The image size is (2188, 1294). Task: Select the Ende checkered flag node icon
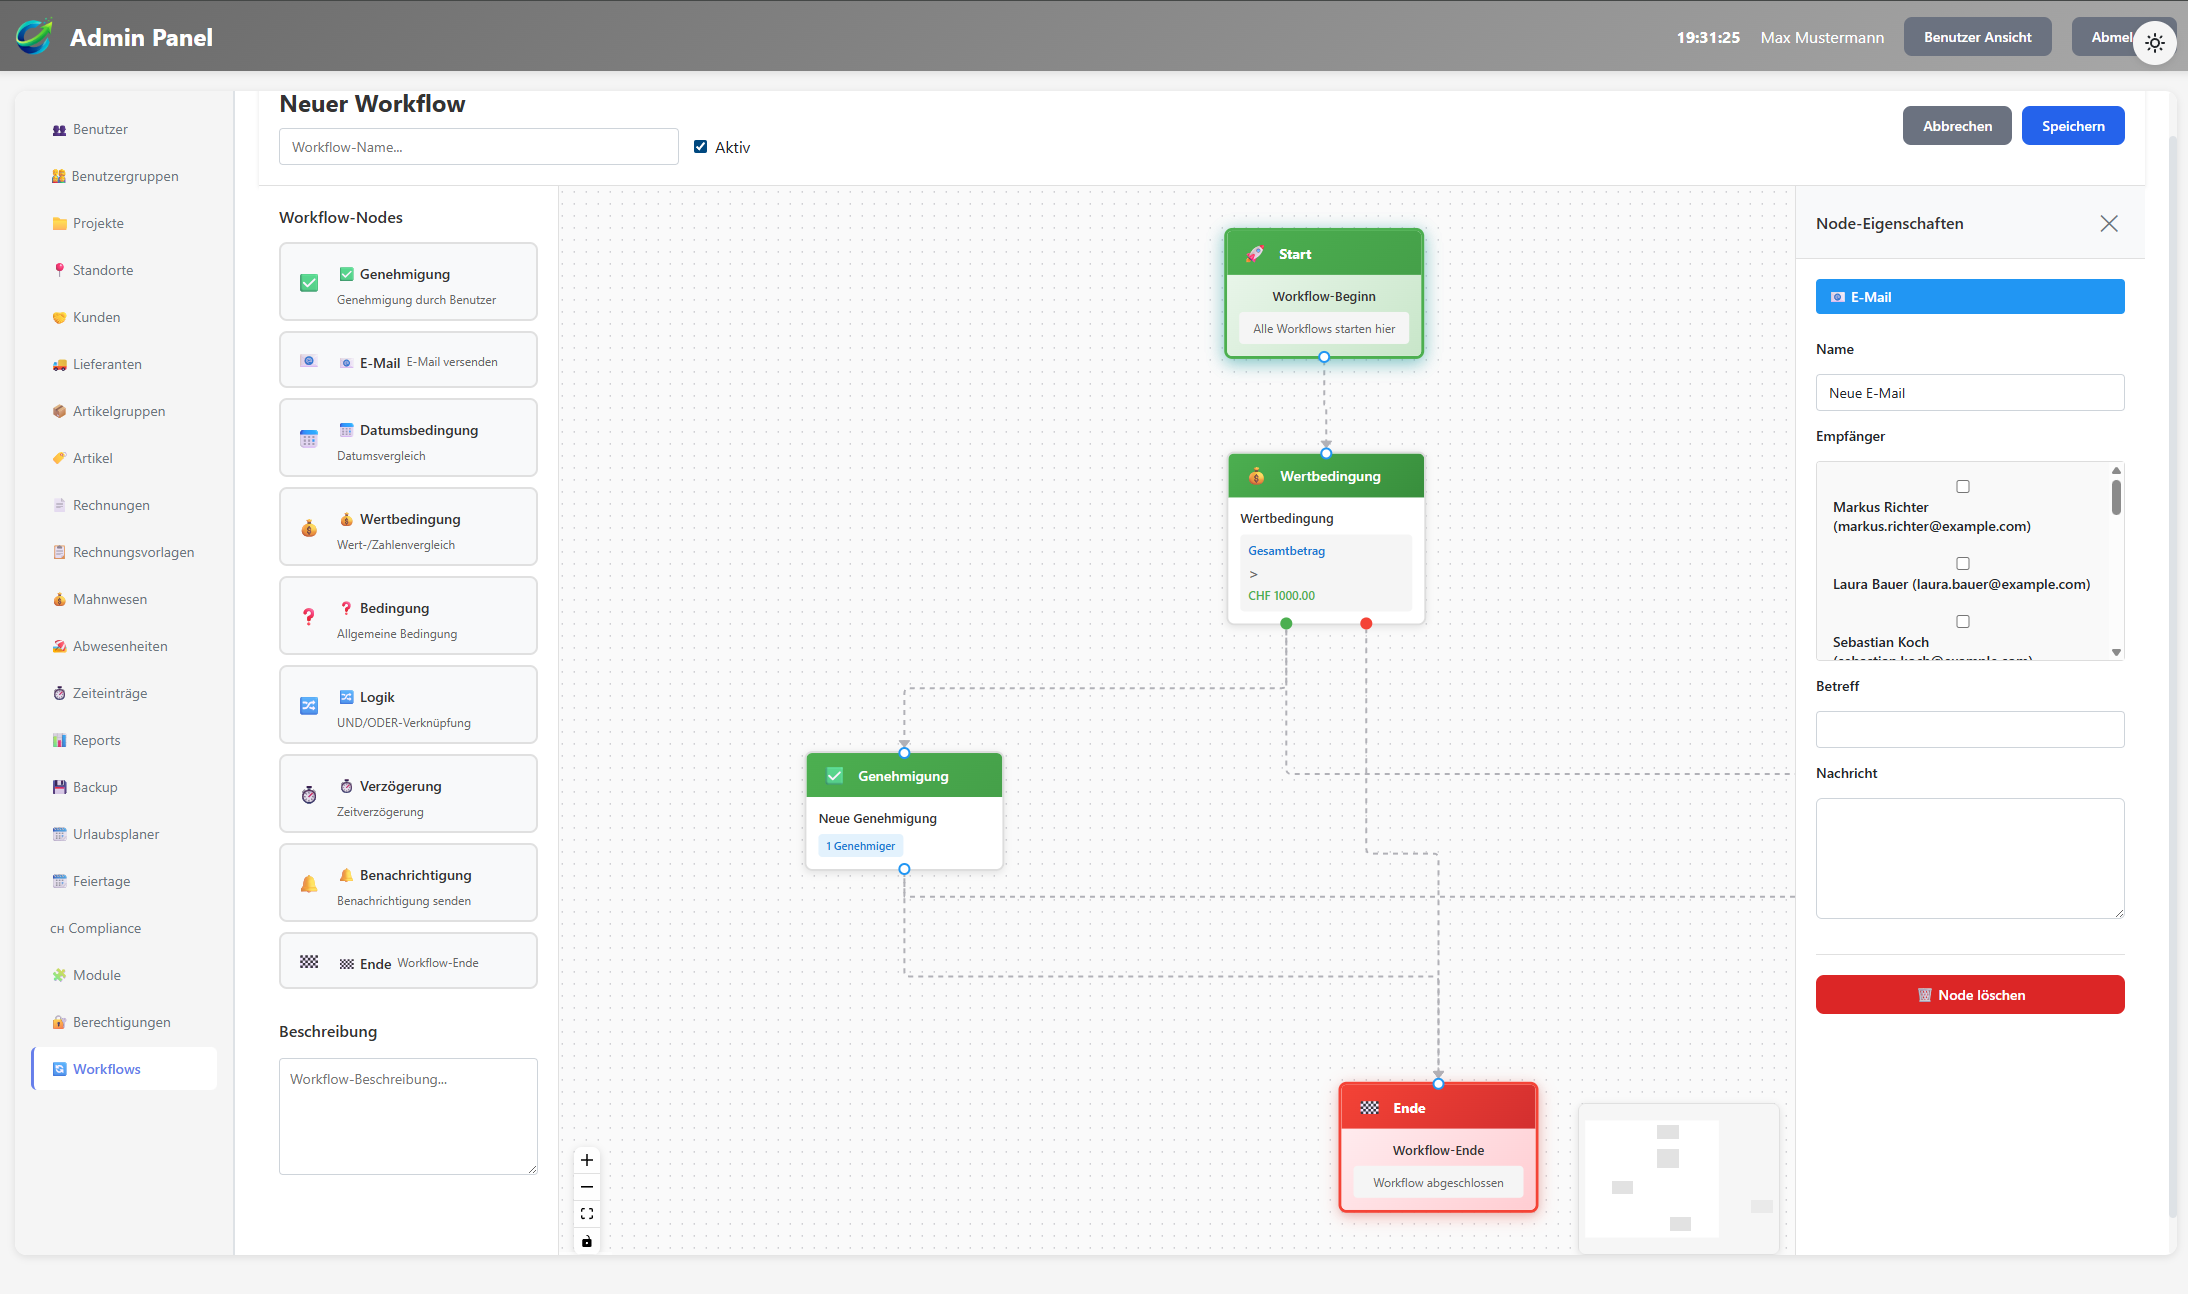[309, 961]
